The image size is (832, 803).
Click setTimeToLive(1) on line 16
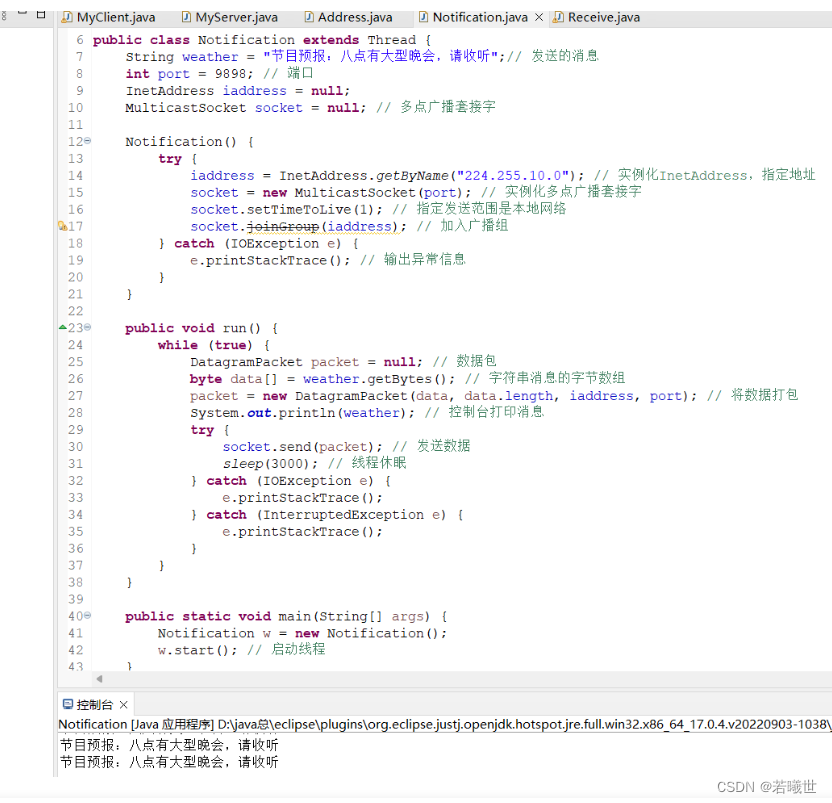click(310, 210)
